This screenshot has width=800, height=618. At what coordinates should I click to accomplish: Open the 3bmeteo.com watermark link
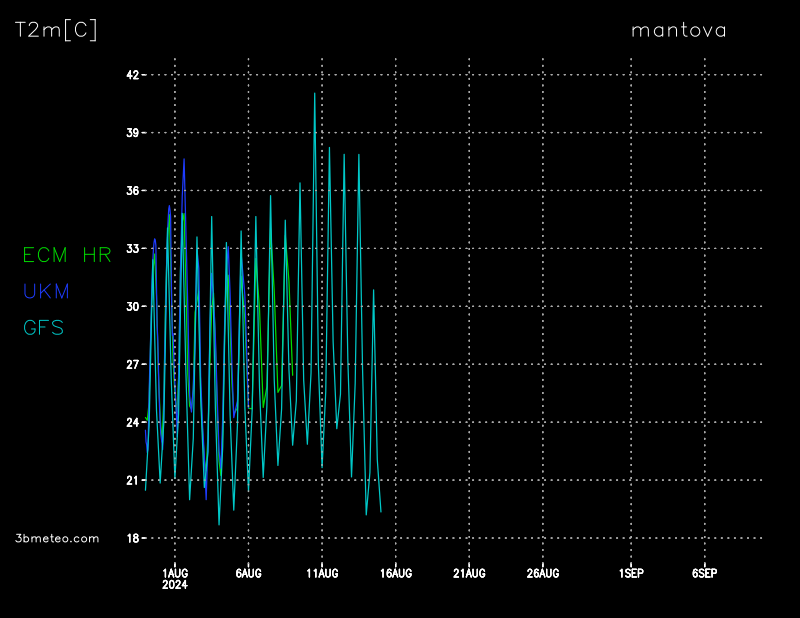click(x=57, y=538)
